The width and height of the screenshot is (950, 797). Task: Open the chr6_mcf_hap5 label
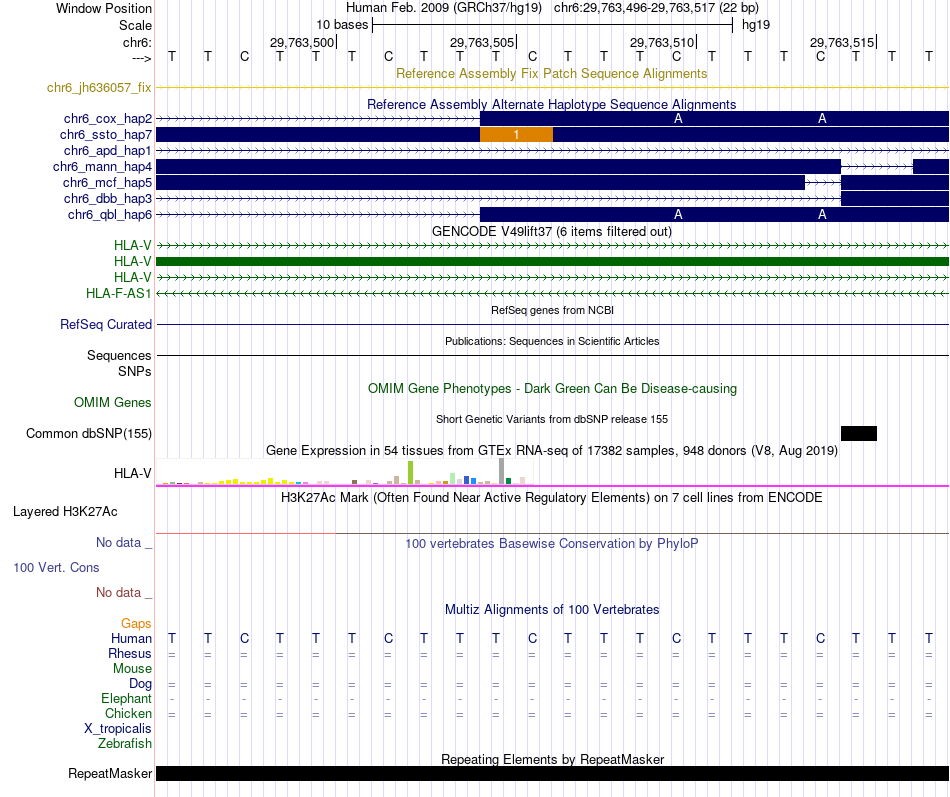107,182
